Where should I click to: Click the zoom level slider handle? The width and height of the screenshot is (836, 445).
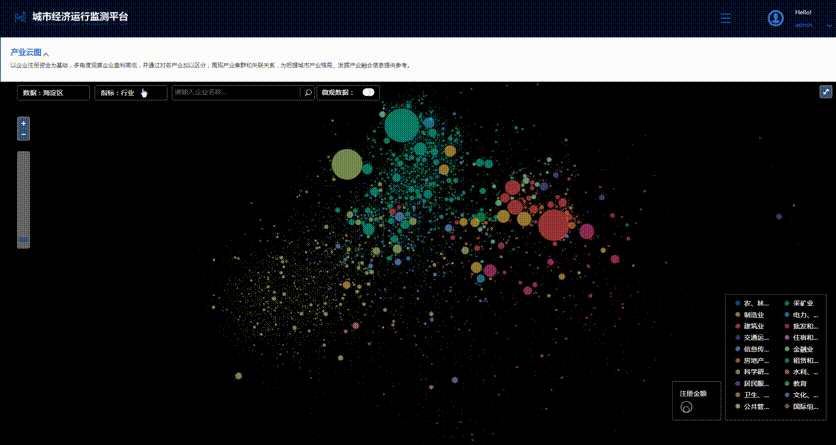(x=23, y=240)
